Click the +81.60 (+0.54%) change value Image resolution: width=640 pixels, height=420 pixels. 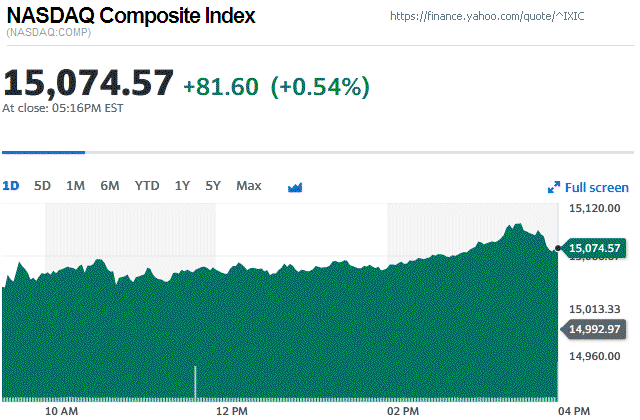[276, 86]
